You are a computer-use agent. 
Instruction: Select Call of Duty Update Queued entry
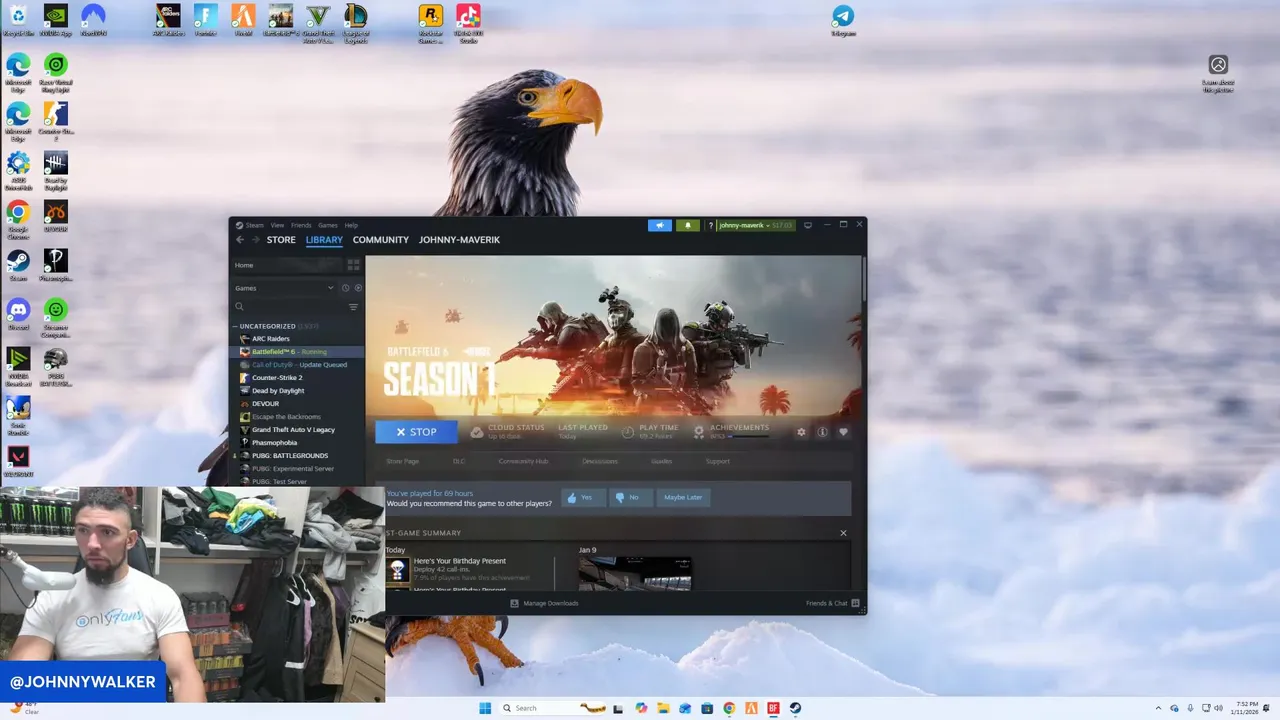pos(299,365)
